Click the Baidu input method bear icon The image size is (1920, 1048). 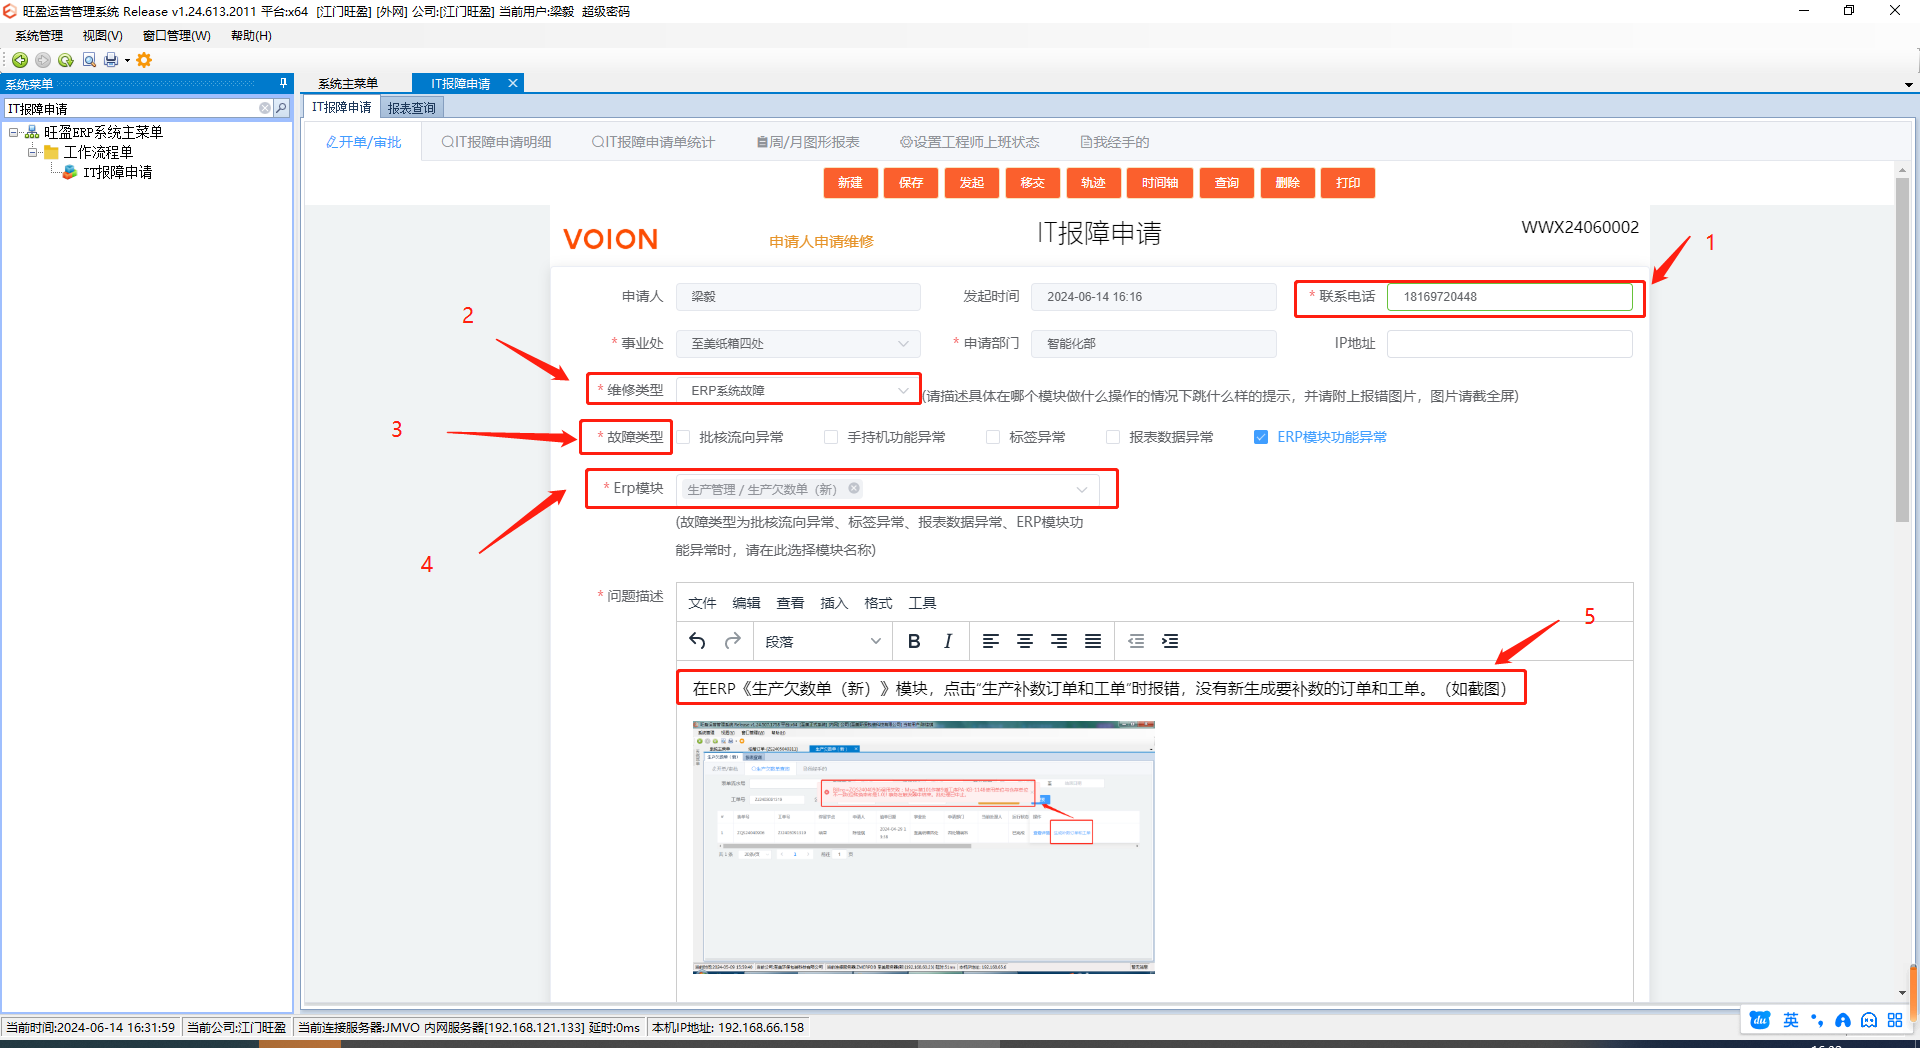pos(1761,1020)
